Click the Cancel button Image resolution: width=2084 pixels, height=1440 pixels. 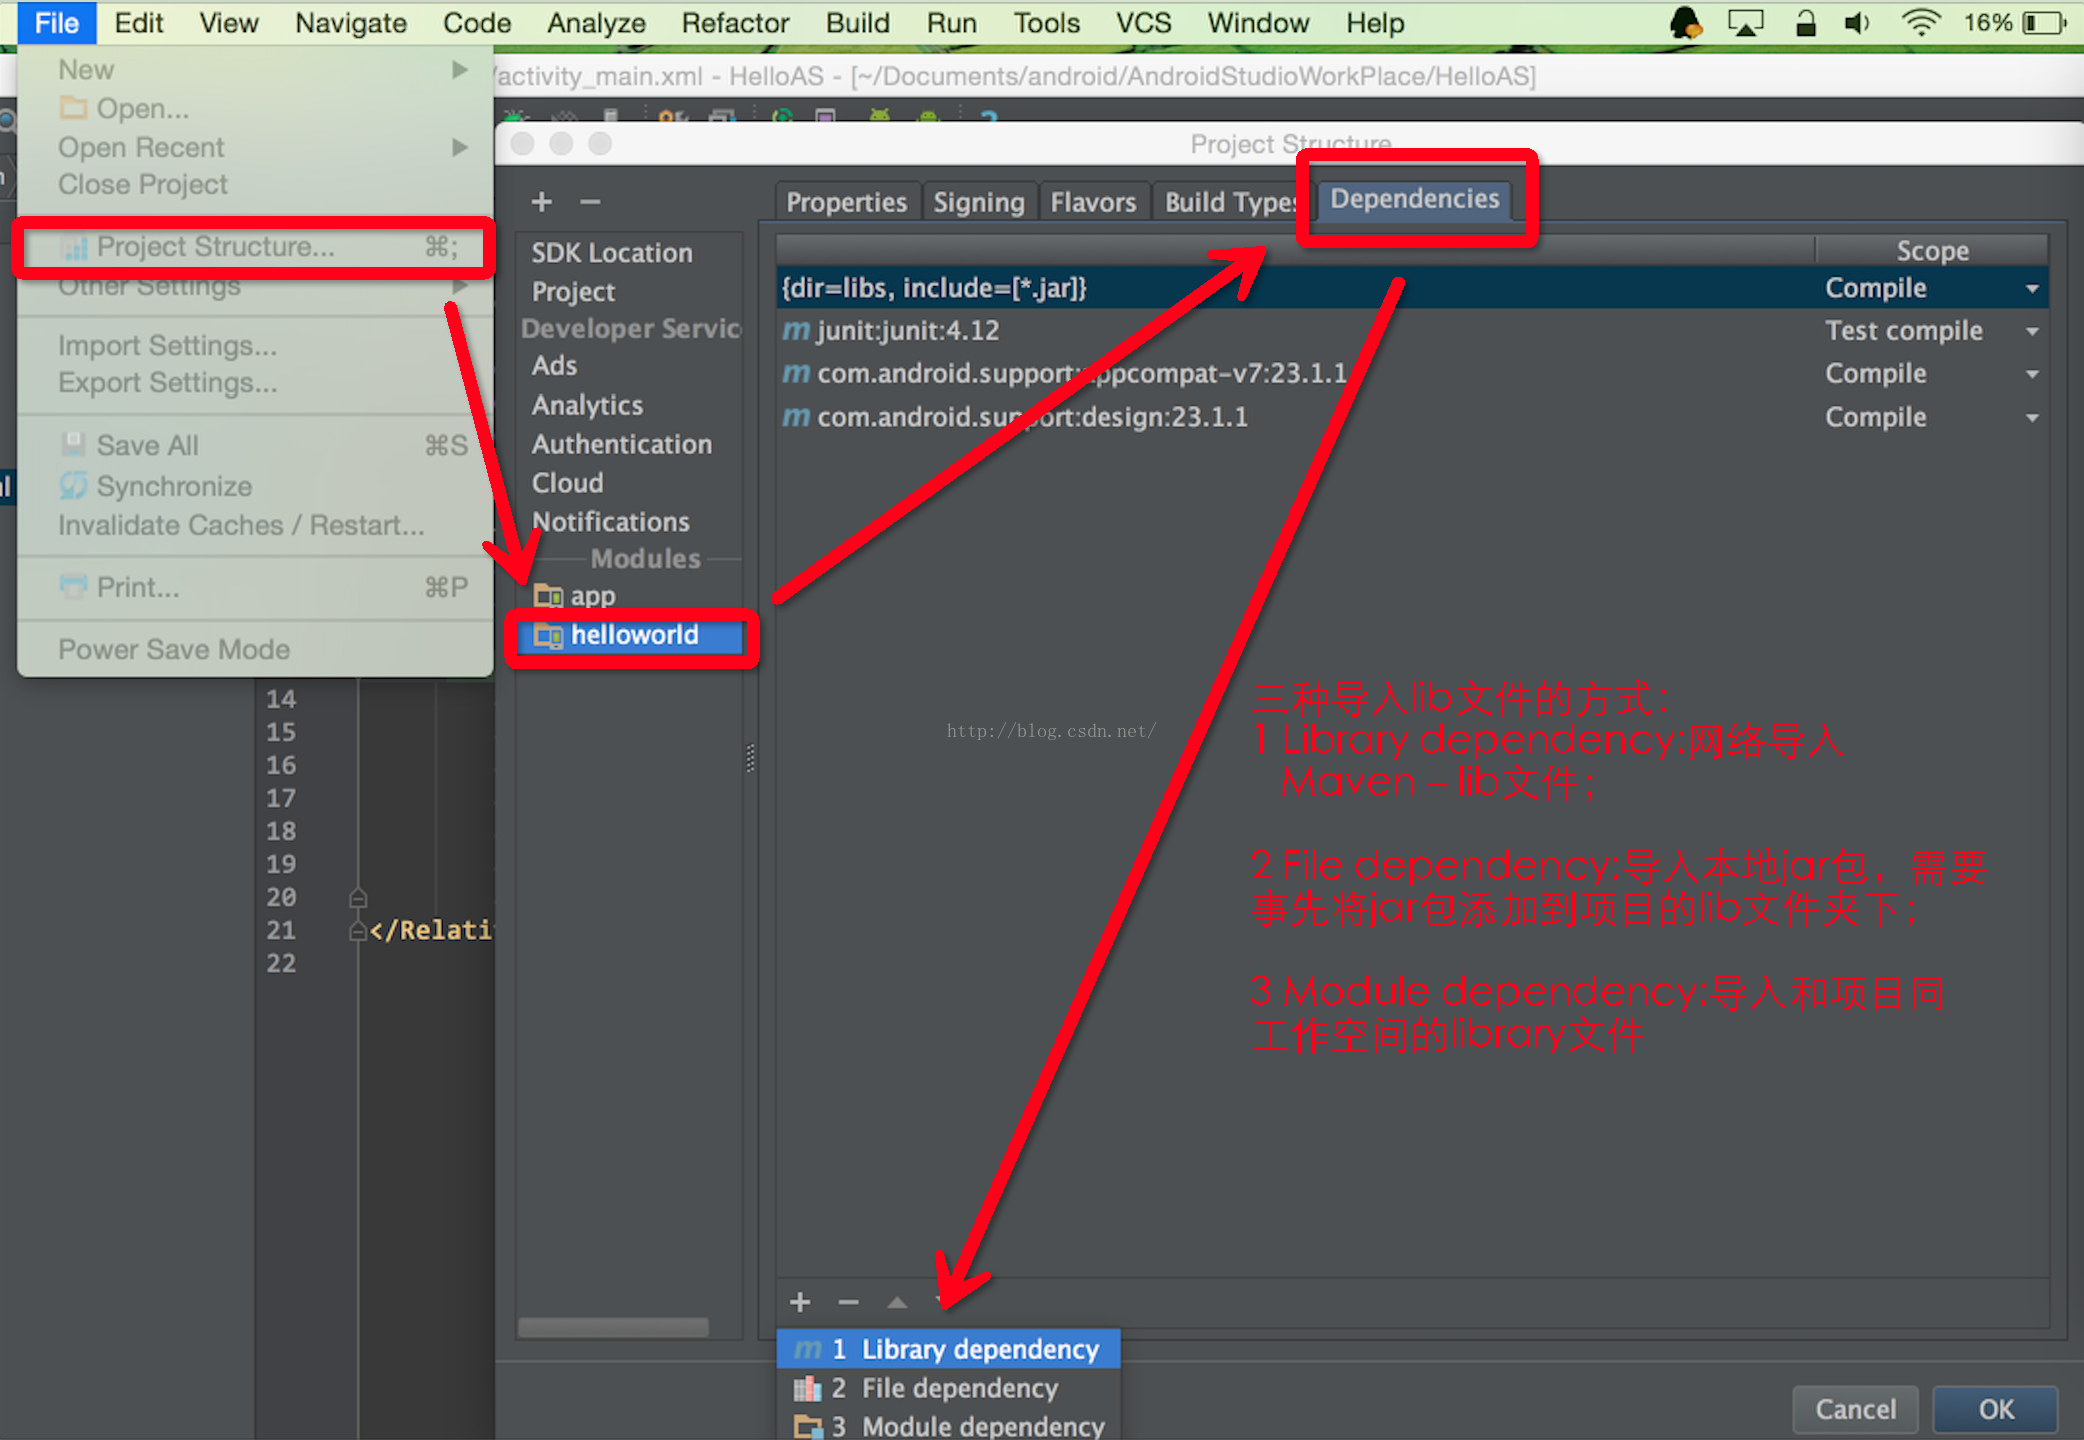click(1855, 1409)
